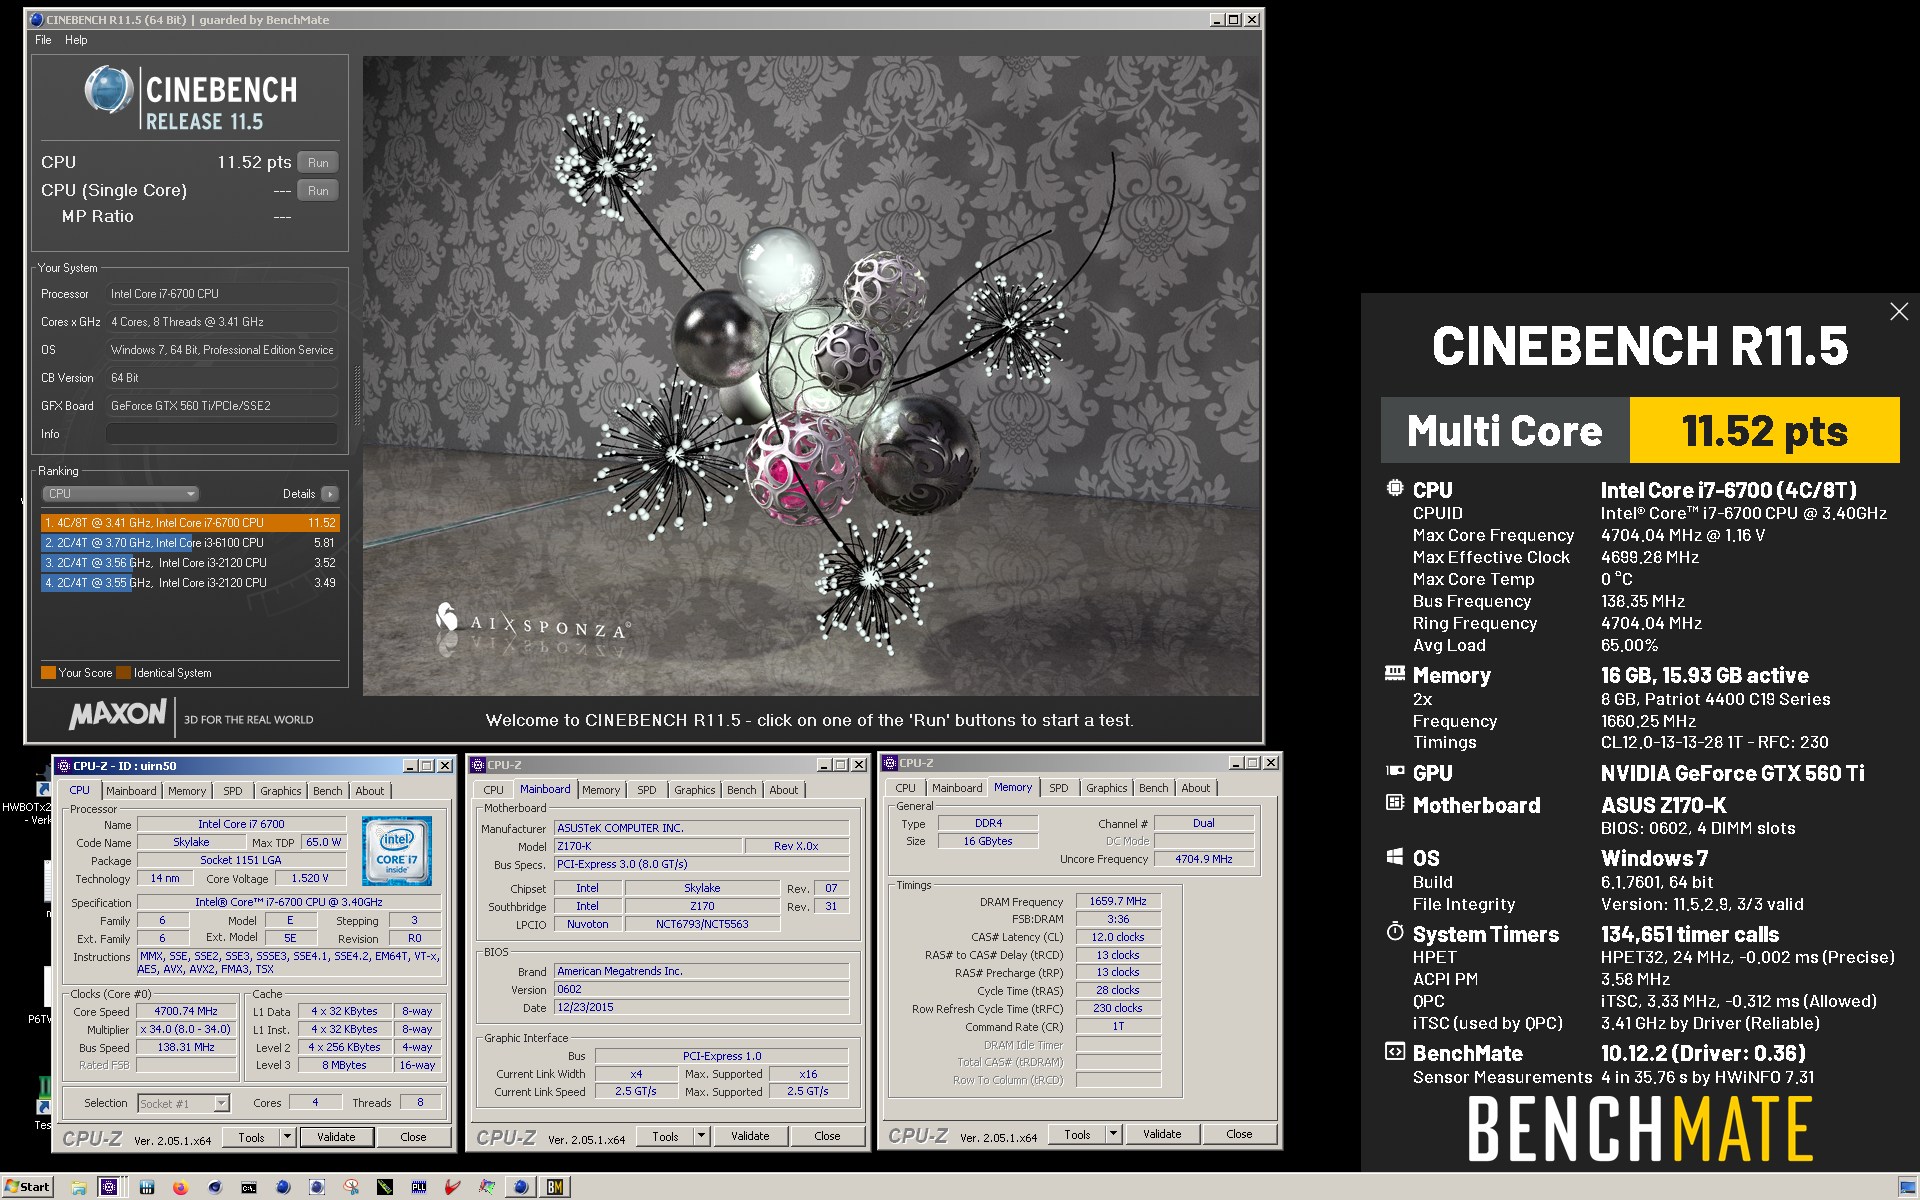
Task: Click the Cinebench title bar sphere icon
Action: click(36, 20)
